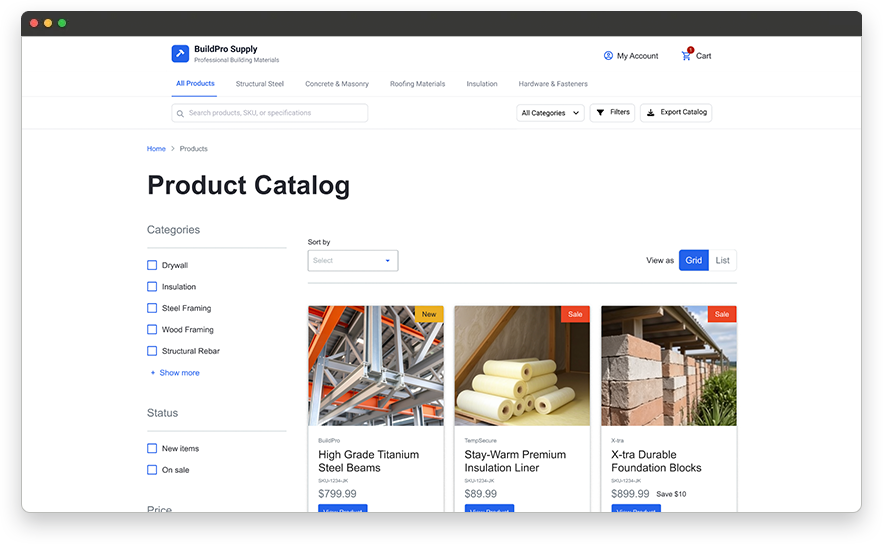The image size is (883, 544).
Task: Enable the Steel Framing filter checkbox
Action: [x=152, y=308]
